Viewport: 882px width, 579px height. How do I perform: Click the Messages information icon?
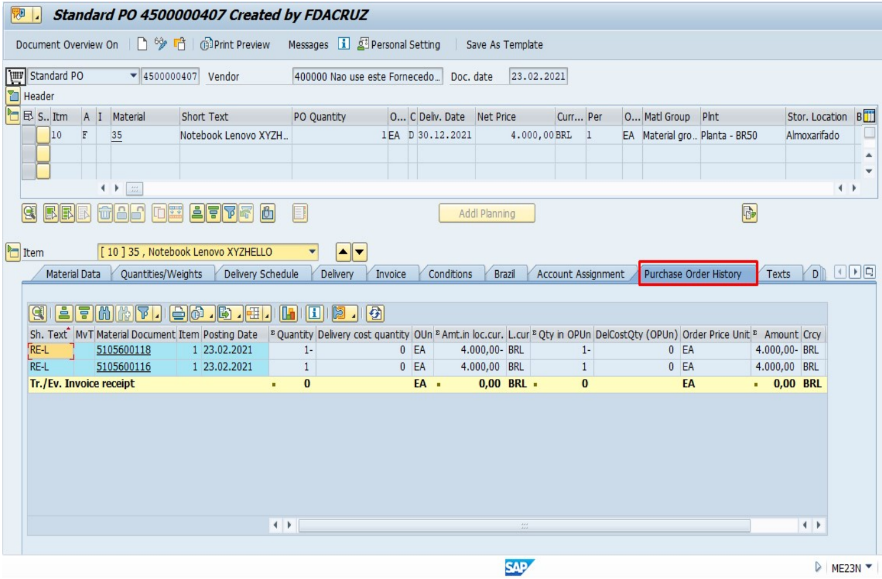coord(344,44)
